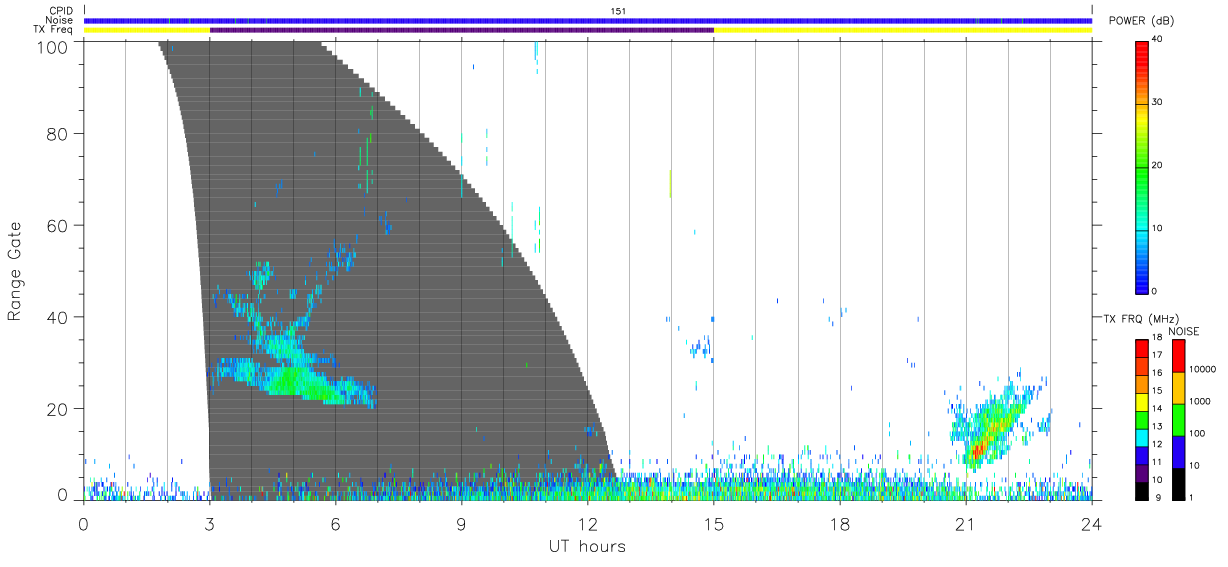Click x-axis tick label 24

[x=1092, y=522]
